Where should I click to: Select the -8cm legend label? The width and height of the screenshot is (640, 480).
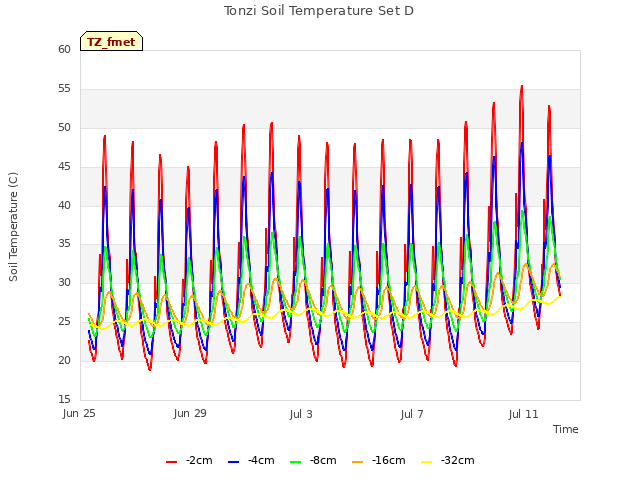click(x=323, y=460)
